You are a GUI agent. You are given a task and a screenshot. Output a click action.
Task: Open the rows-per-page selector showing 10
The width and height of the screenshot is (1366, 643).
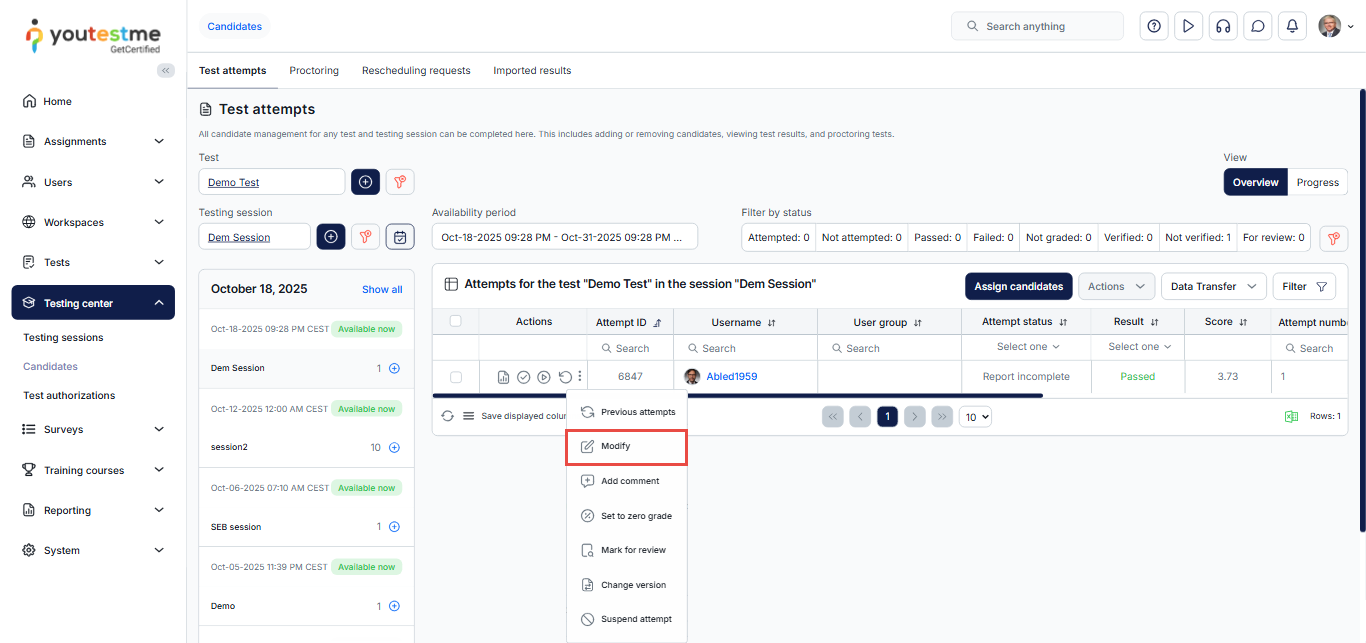tap(975, 417)
